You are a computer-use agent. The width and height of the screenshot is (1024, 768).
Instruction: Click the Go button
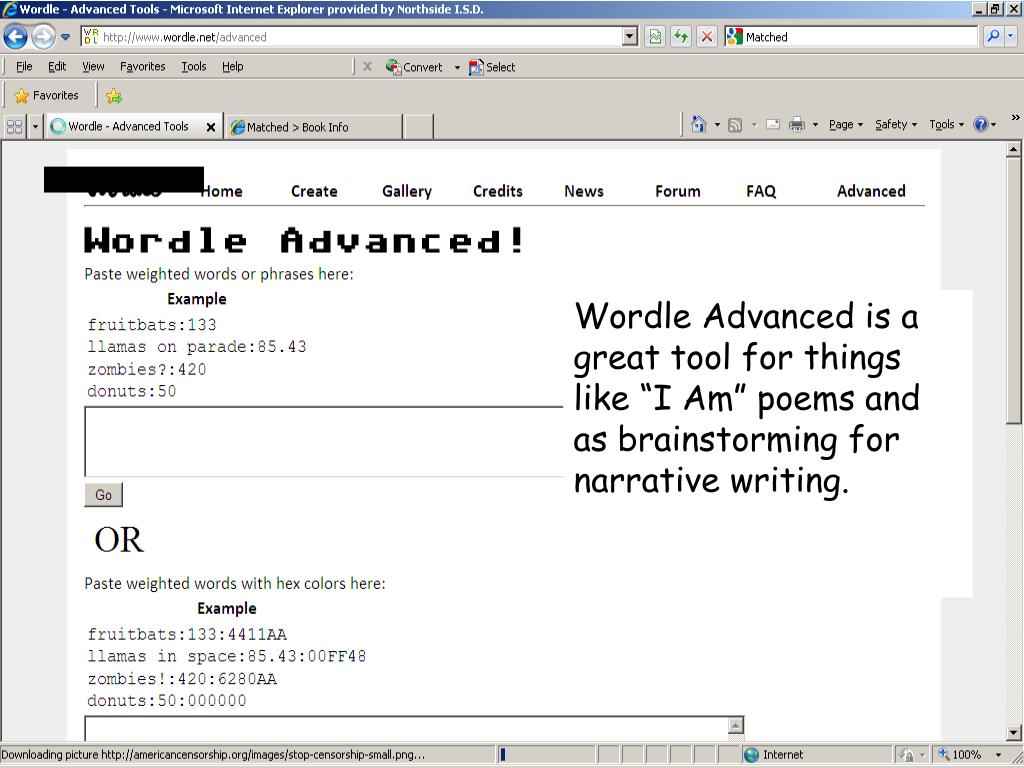(103, 495)
